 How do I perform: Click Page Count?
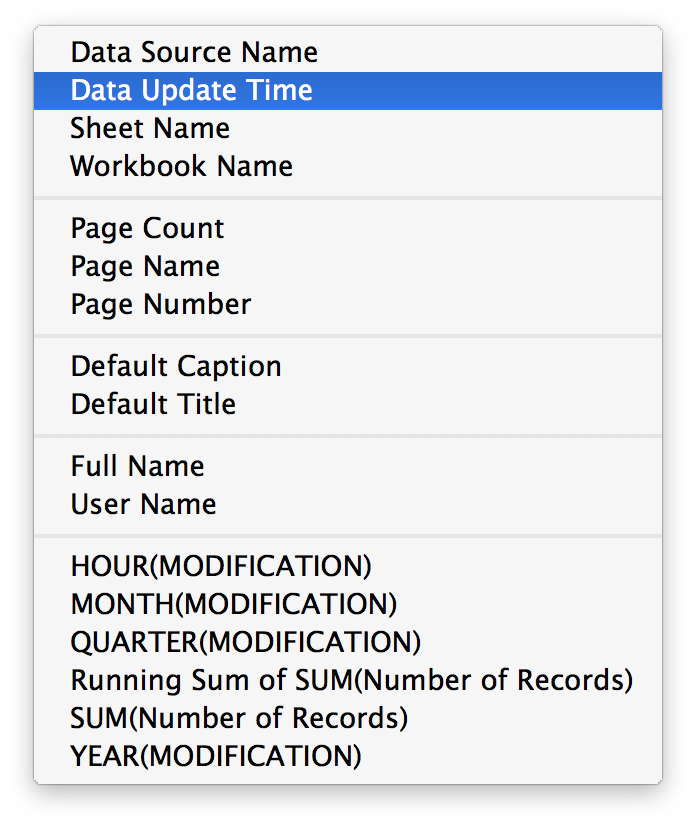[x=146, y=228]
